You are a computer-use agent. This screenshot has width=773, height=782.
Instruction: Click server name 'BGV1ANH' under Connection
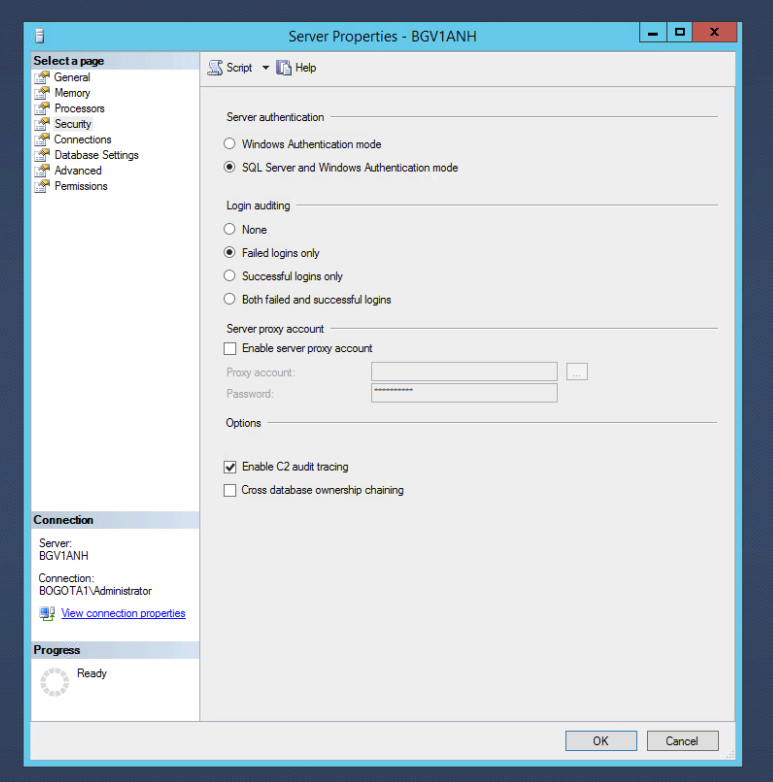click(x=63, y=556)
